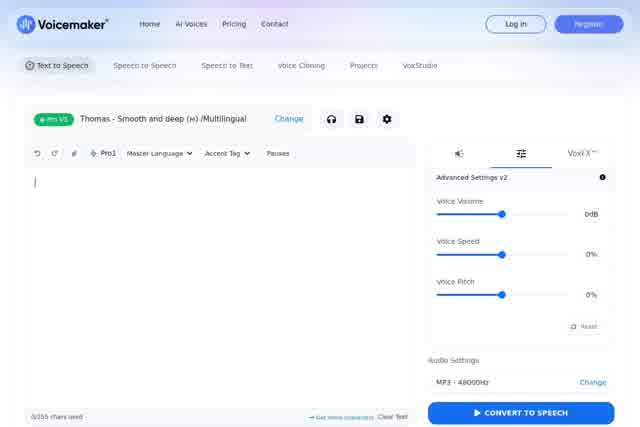Click the Pro1 toolbar button
This screenshot has width=640, height=427.
pos(103,153)
